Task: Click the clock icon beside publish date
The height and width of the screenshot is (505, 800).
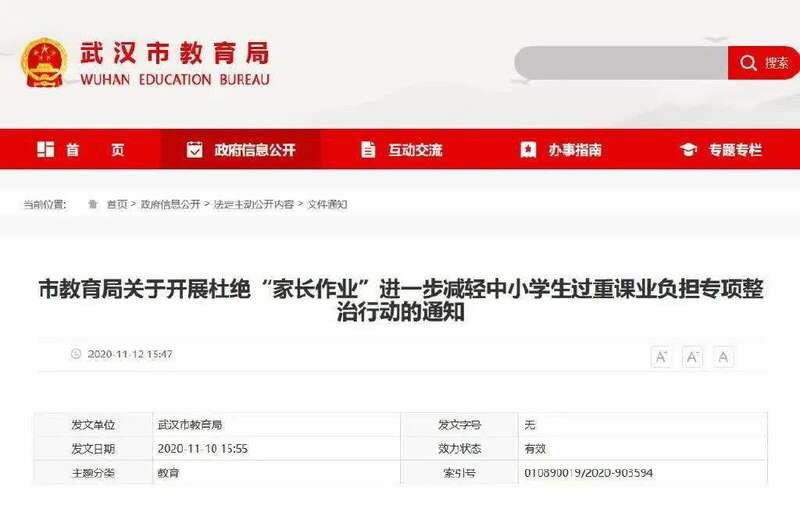Action: [76, 354]
